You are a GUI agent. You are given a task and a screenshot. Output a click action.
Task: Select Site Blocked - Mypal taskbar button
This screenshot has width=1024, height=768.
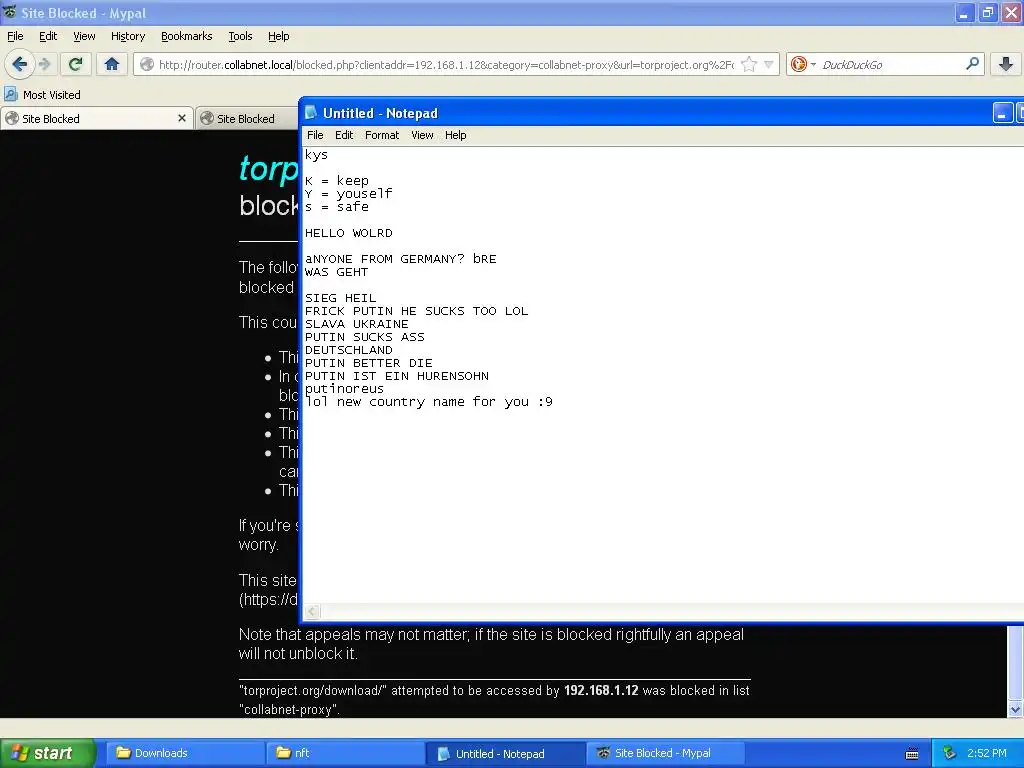pos(666,753)
